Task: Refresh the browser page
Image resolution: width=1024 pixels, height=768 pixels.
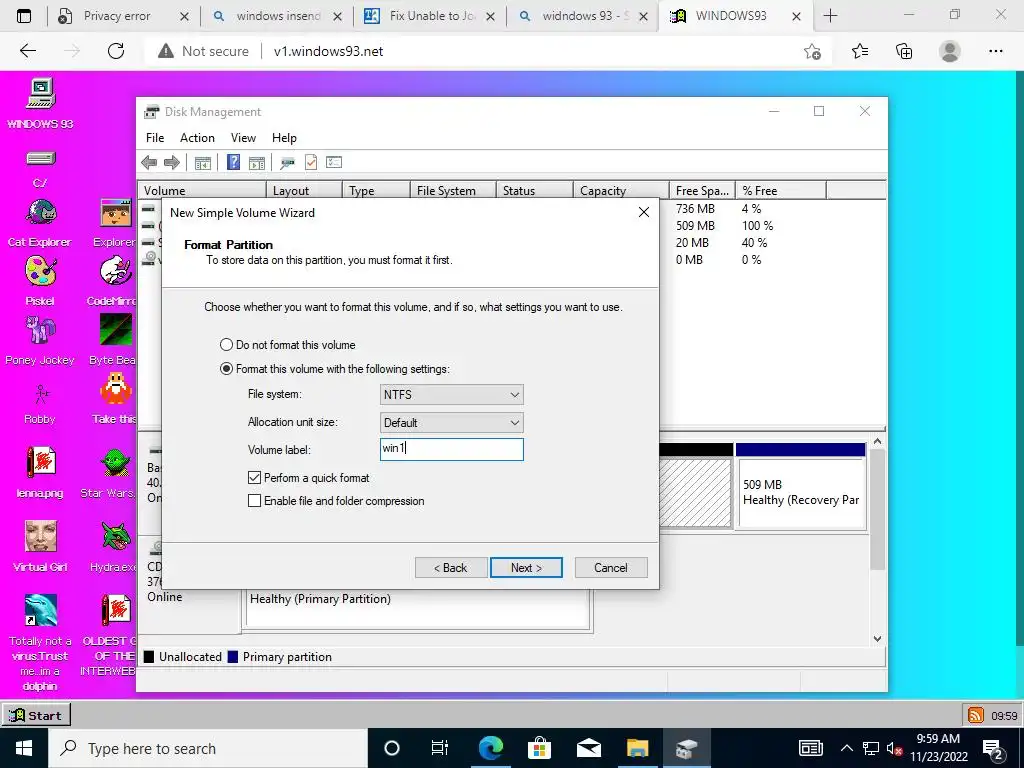Action: pyautogui.click(x=116, y=51)
